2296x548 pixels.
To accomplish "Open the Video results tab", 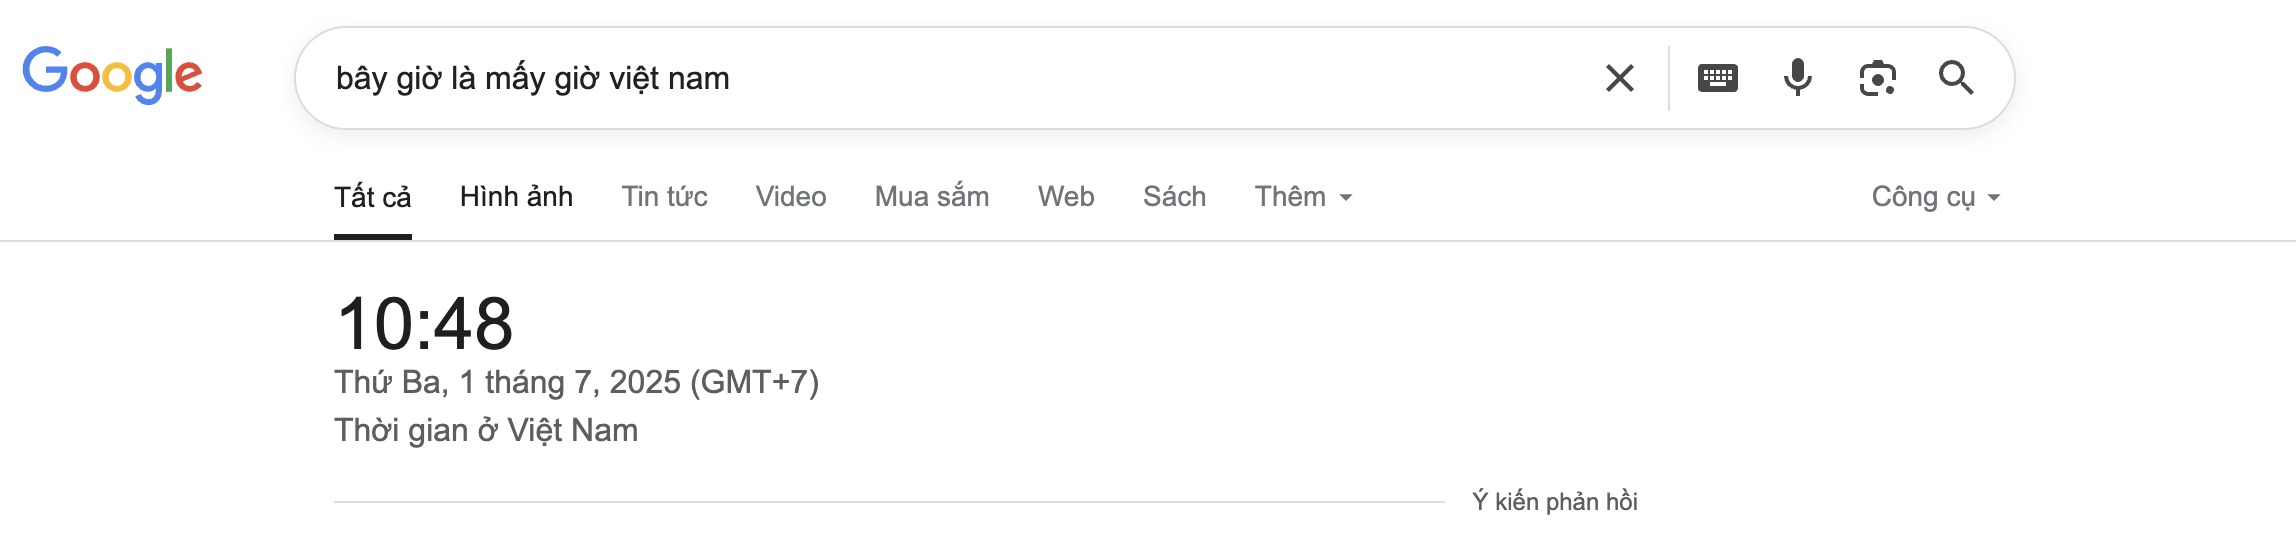I will pyautogui.click(x=791, y=197).
